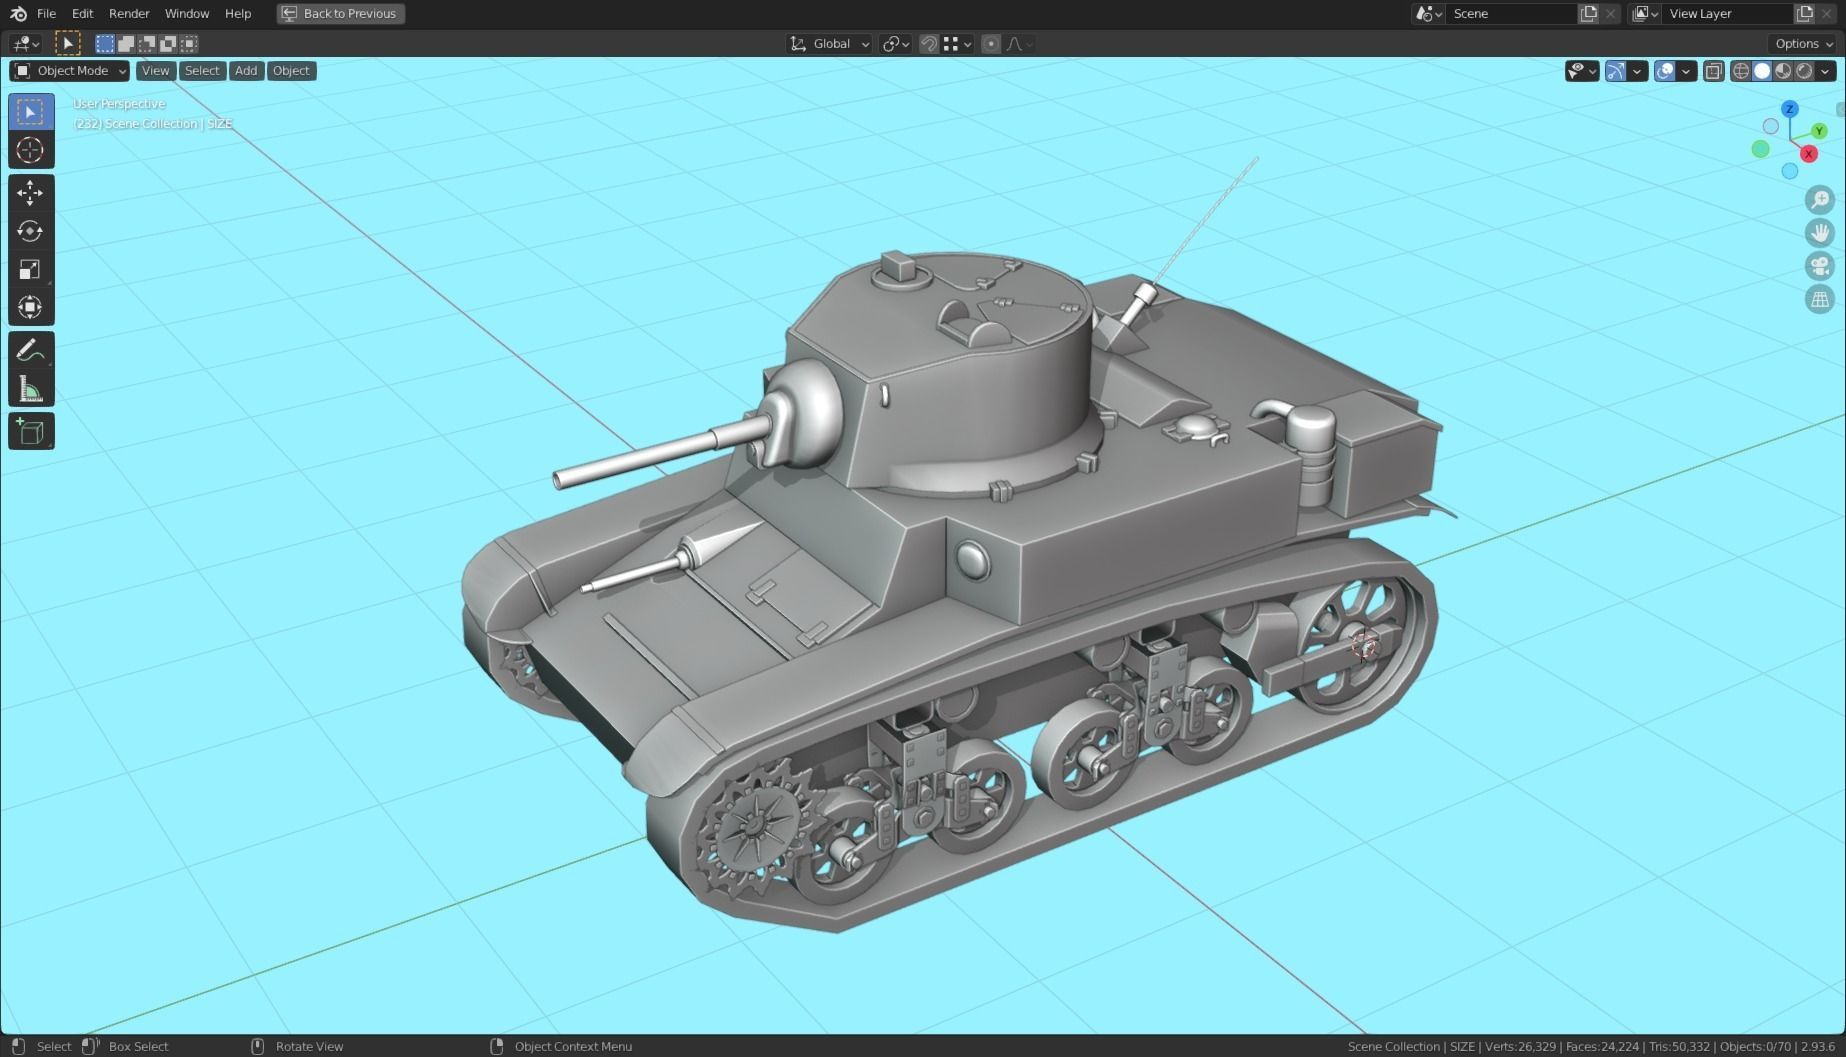Image resolution: width=1846 pixels, height=1057 pixels.
Task: Select the Transform tool
Action: (x=31, y=307)
